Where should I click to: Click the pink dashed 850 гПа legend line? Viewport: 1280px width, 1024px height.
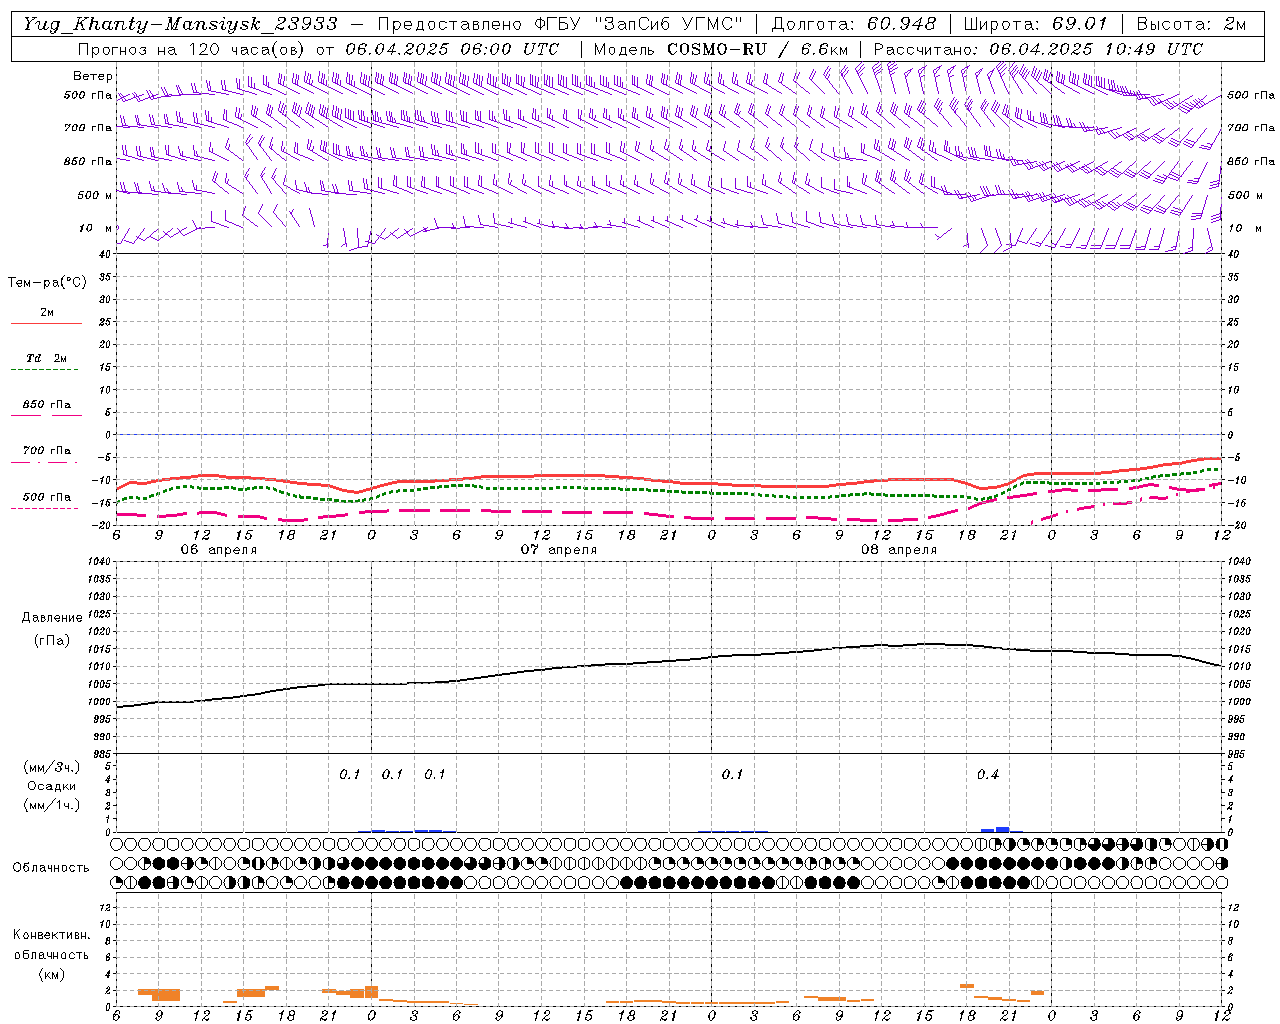tap(46, 415)
